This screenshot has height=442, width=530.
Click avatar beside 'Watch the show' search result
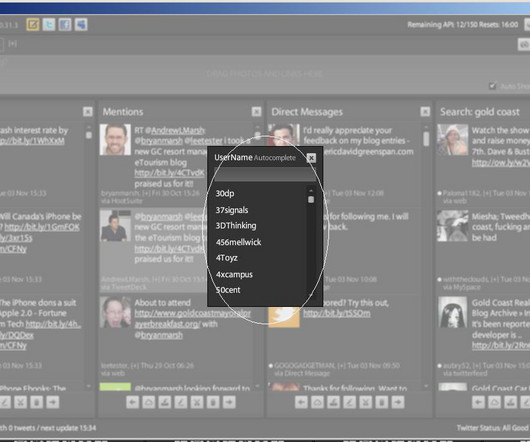coord(452,140)
